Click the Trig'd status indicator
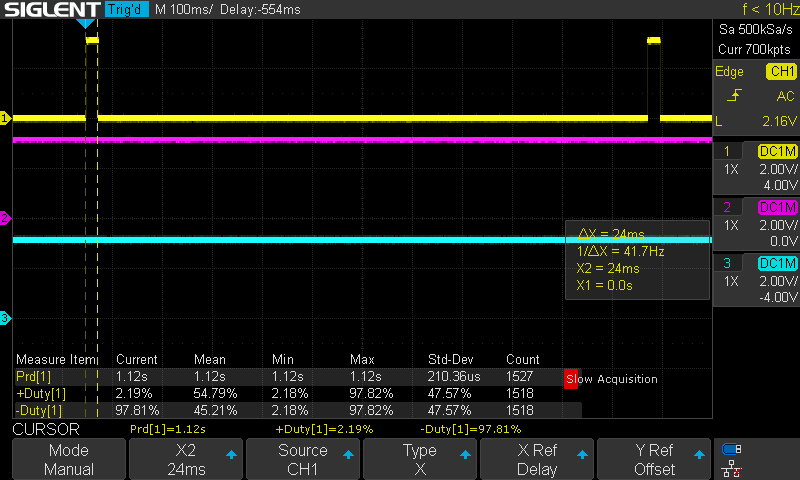This screenshot has width=800, height=480. coord(127,9)
